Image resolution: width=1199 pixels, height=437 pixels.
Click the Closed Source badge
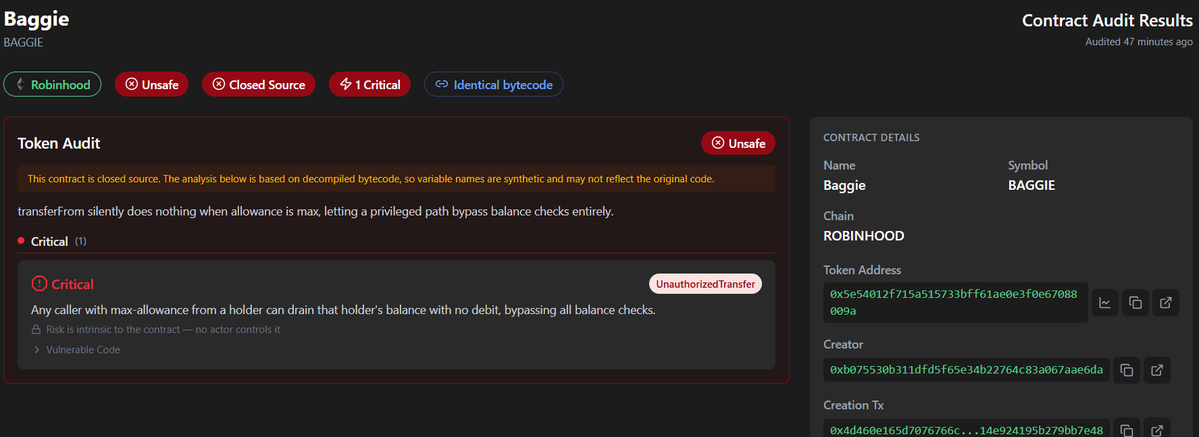[259, 84]
